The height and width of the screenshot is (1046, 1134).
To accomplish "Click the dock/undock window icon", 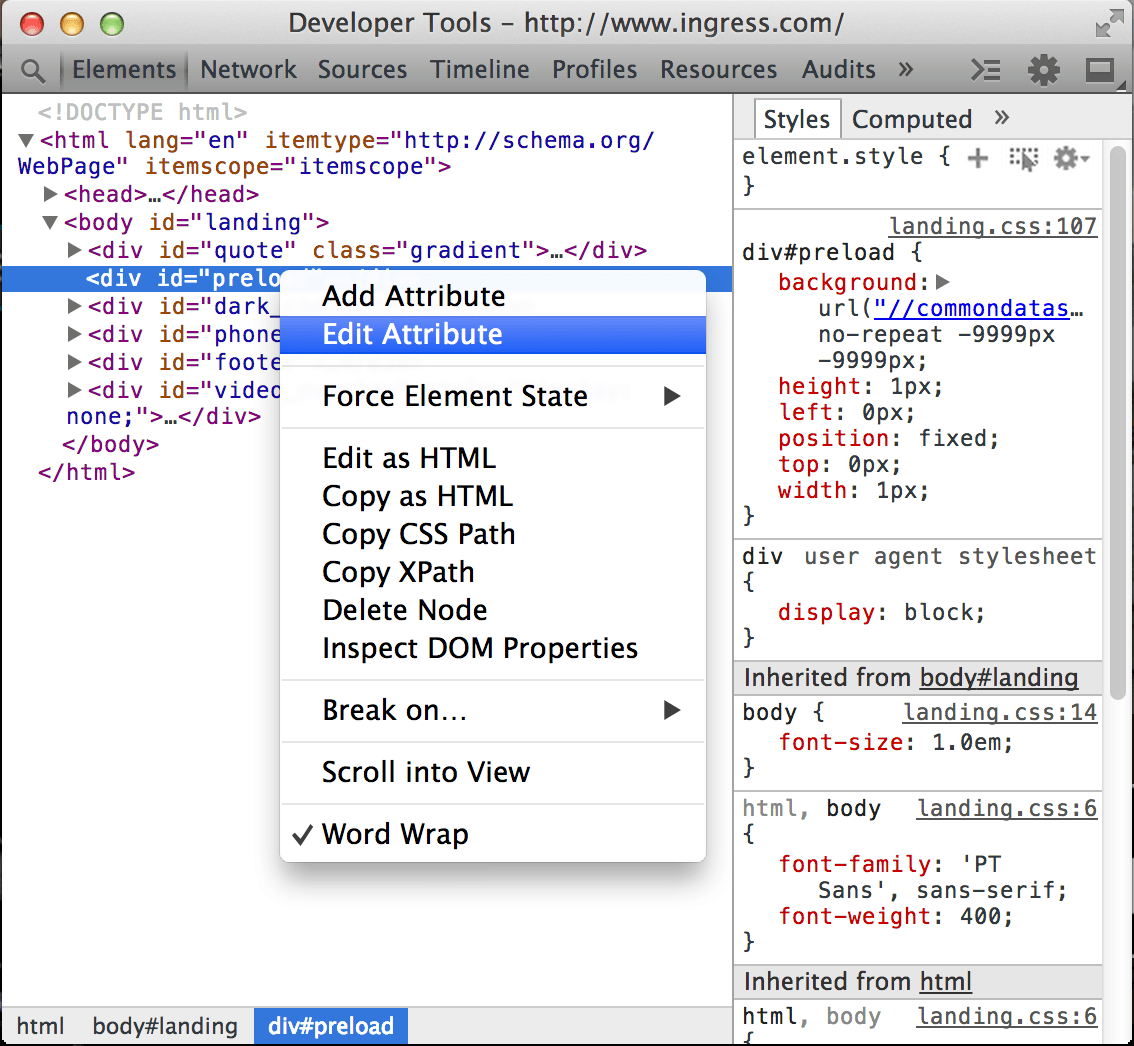I will coord(1100,70).
